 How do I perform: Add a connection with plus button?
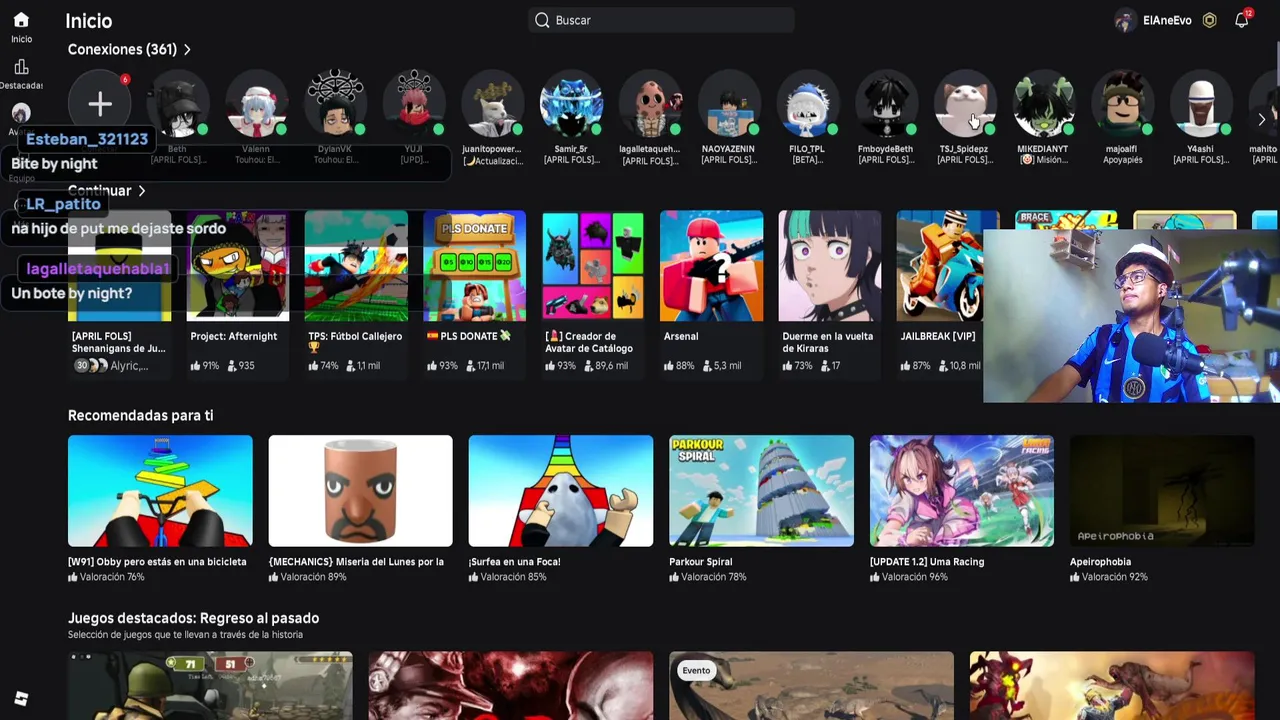(x=99, y=104)
